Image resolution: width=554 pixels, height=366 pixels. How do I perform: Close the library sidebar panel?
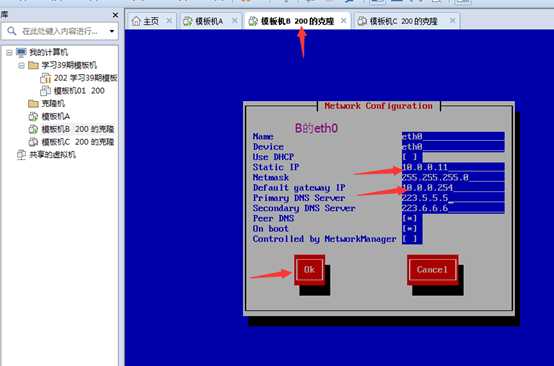(x=115, y=15)
